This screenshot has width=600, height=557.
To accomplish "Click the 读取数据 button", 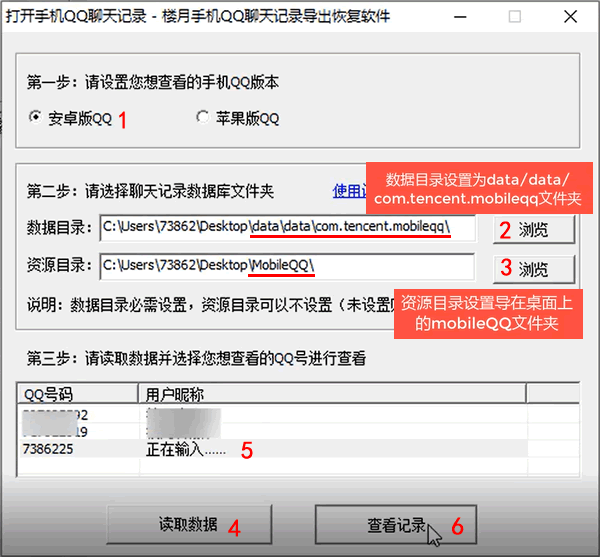I will point(189,525).
